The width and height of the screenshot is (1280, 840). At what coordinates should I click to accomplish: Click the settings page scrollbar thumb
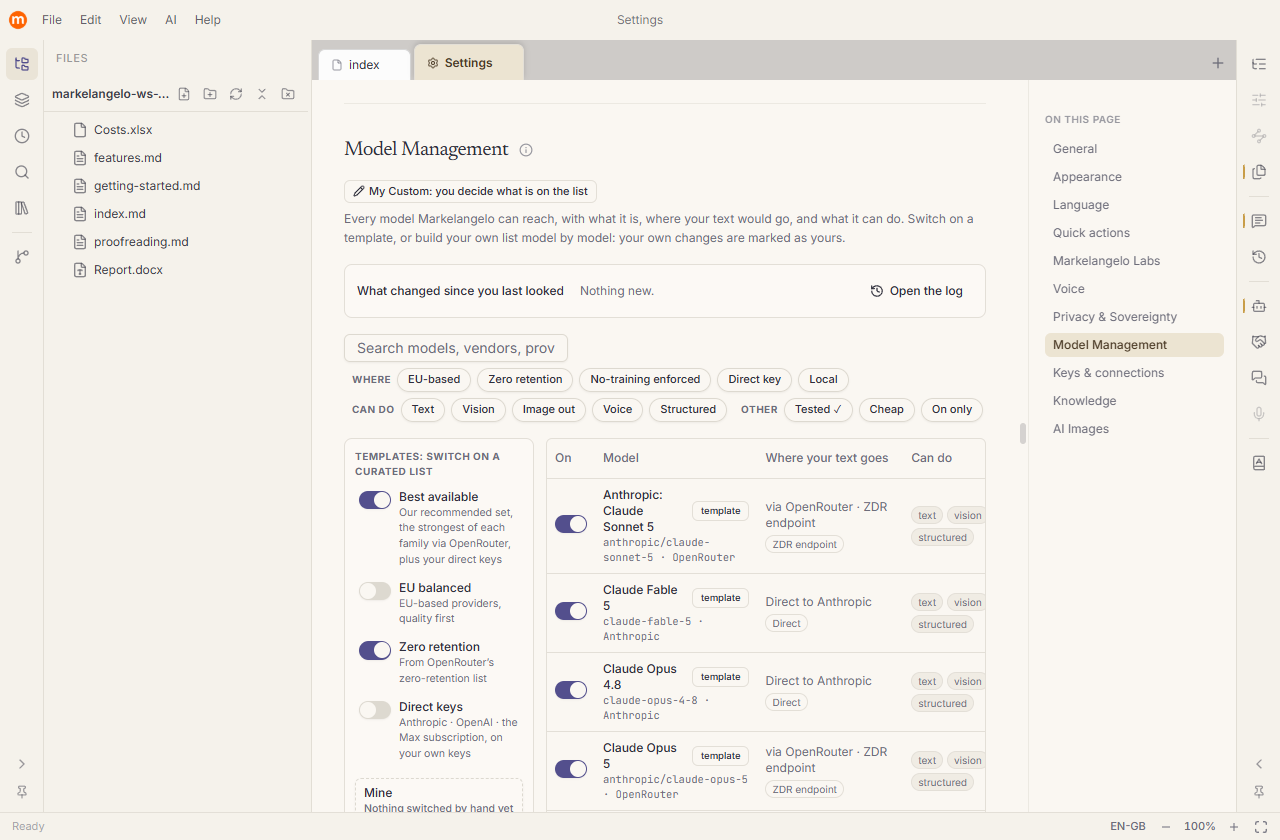point(1022,433)
